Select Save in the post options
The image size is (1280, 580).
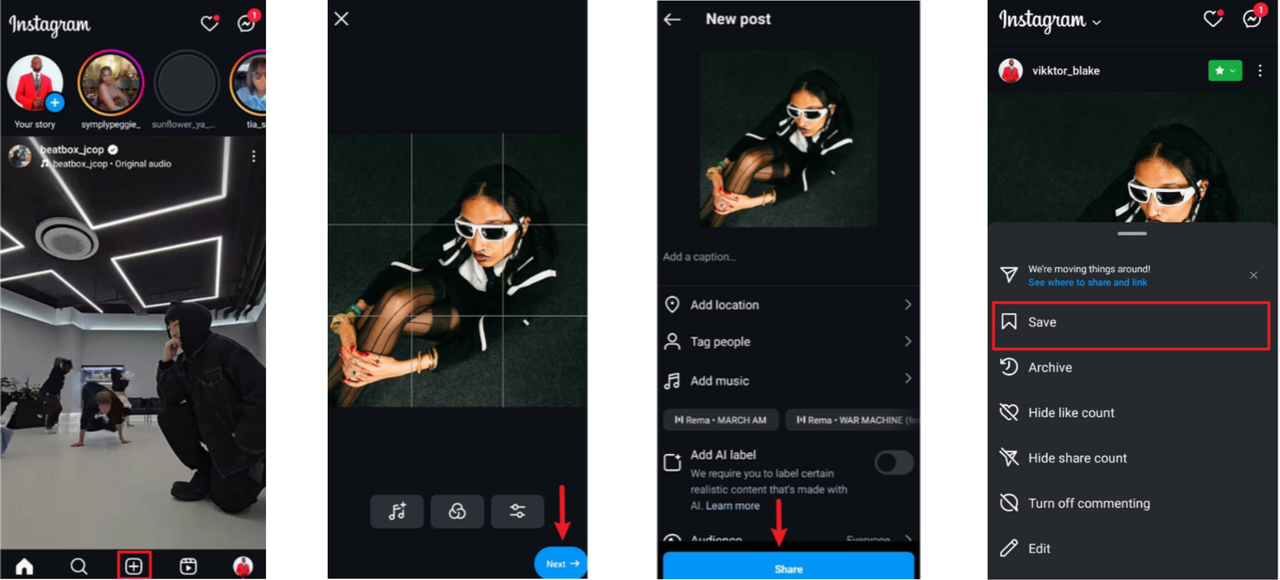tap(1131, 323)
